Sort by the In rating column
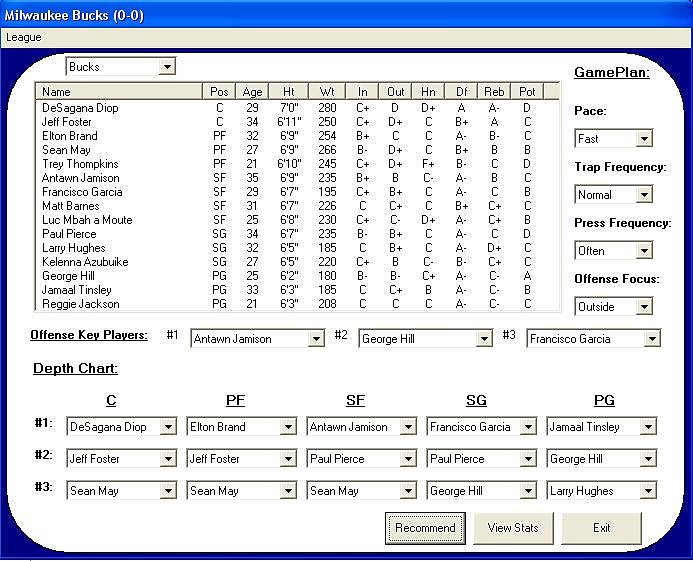Screen dimensions: 693x561 (362, 92)
